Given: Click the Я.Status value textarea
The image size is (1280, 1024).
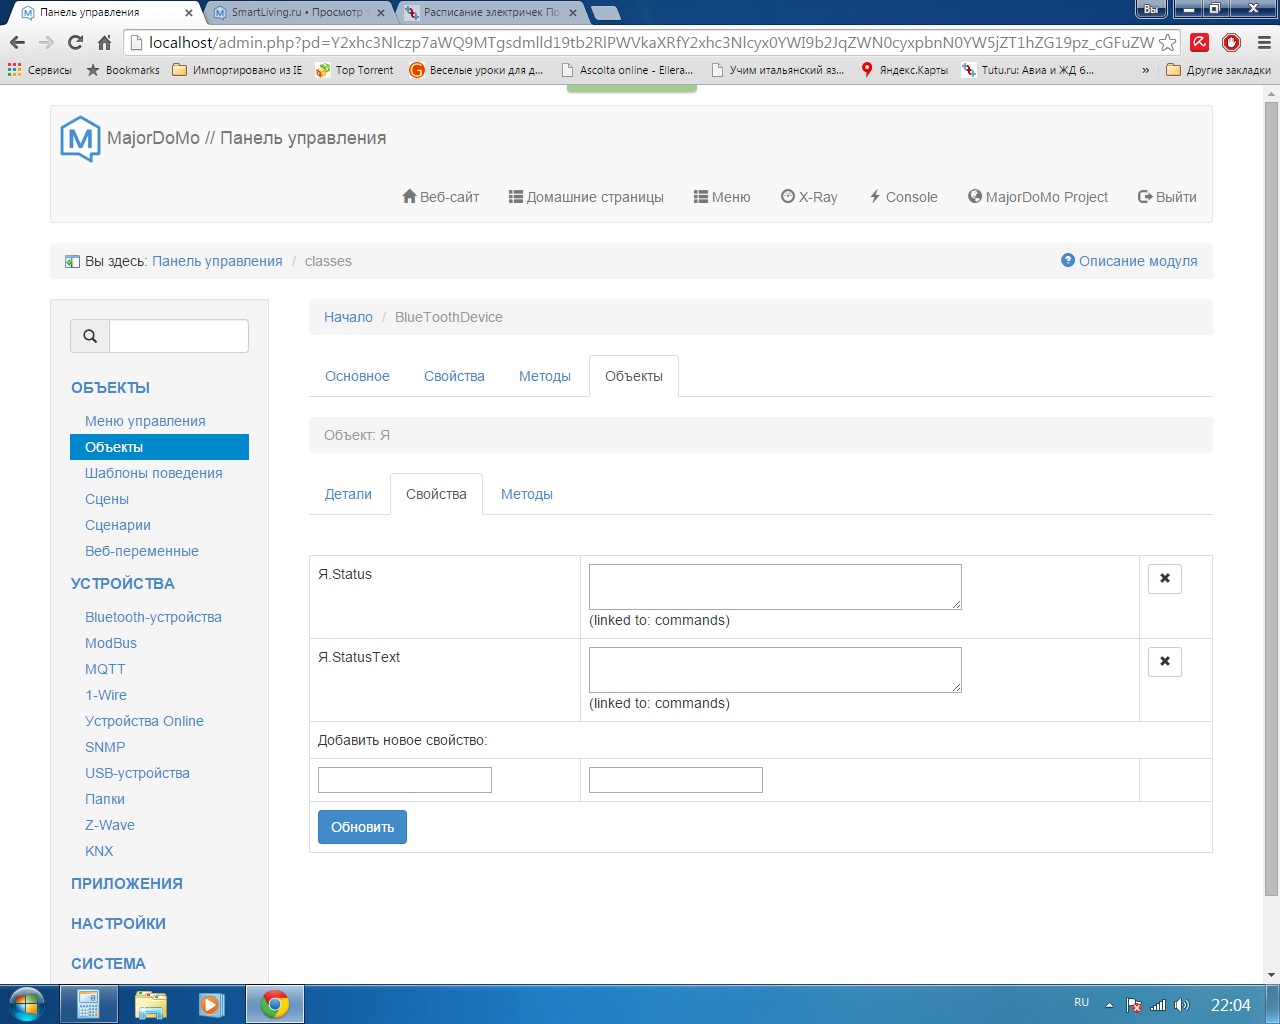Looking at the screenshot, I should pyautogui.click(x=775, y=587).
